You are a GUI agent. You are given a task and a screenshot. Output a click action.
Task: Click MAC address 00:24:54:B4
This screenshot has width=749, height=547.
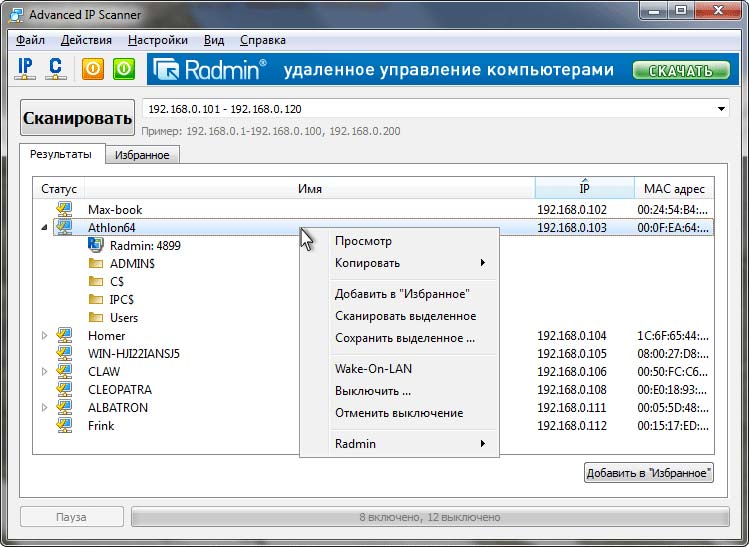coord(673,210)
